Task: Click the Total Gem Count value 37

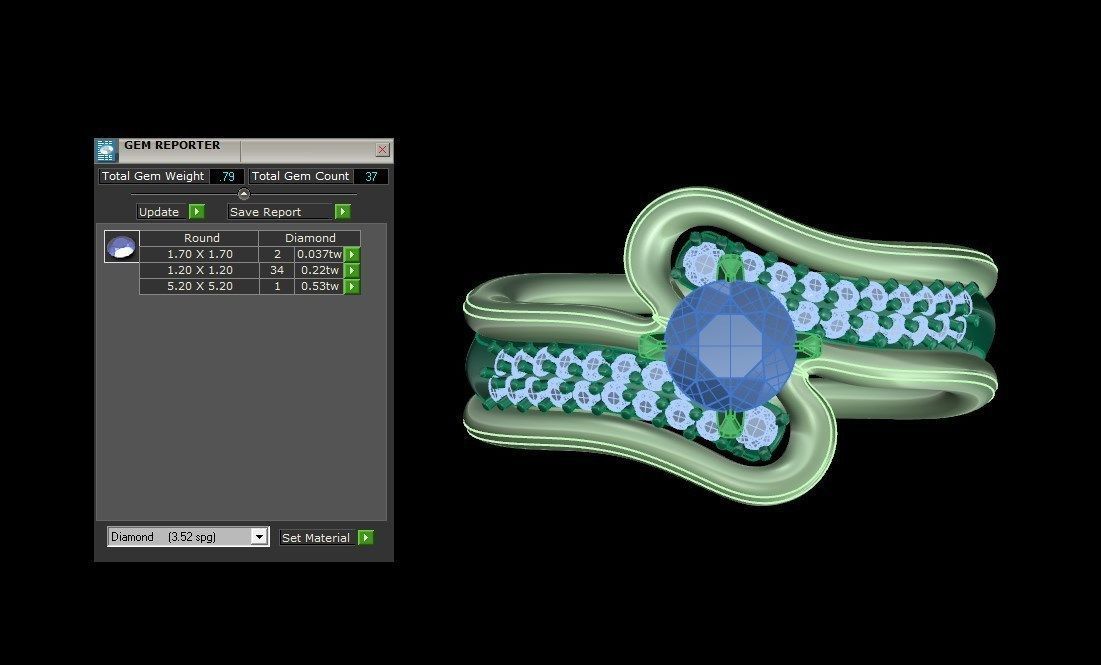Action: 371,177
